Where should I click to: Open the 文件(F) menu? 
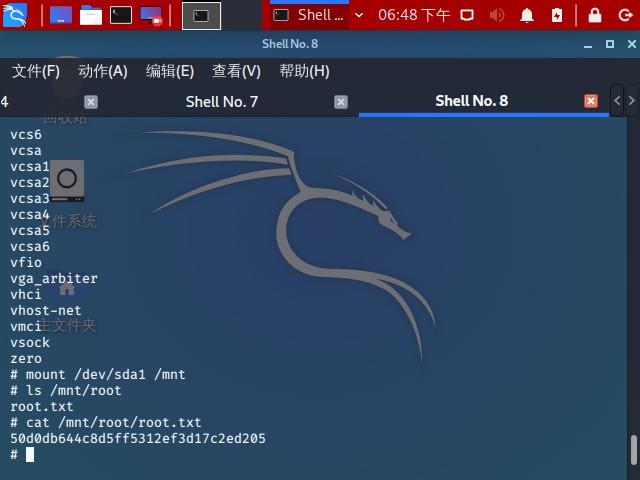(36, 71)
